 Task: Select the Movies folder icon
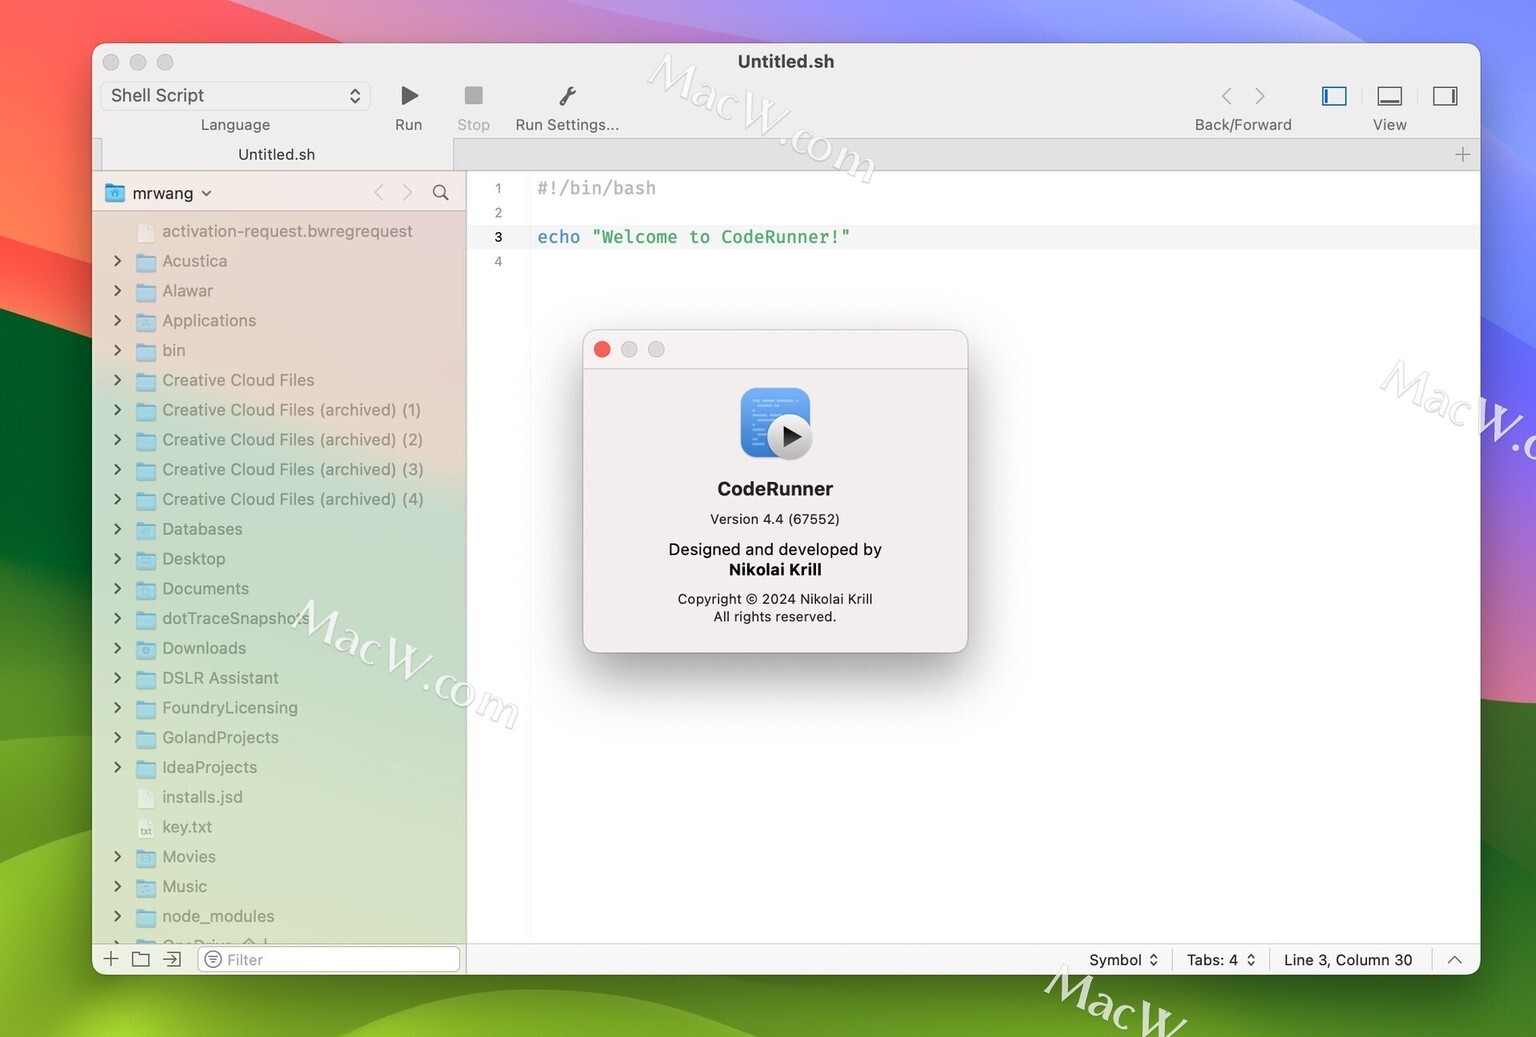point(146,858)
